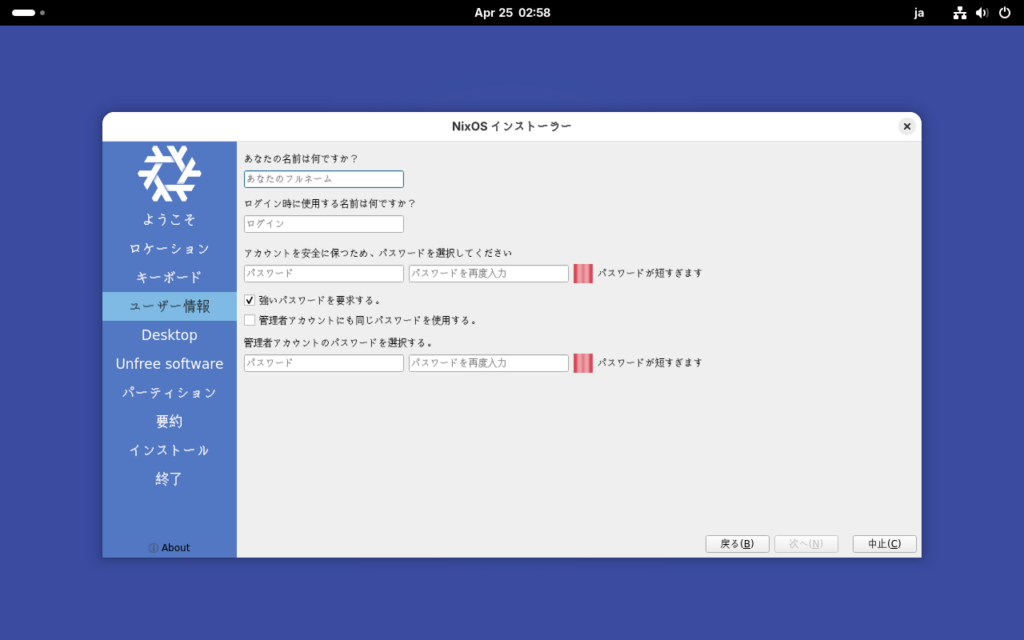Go to Unfree software step
1024x640 pixels.
pyautogui.click(x=169, y=364)
